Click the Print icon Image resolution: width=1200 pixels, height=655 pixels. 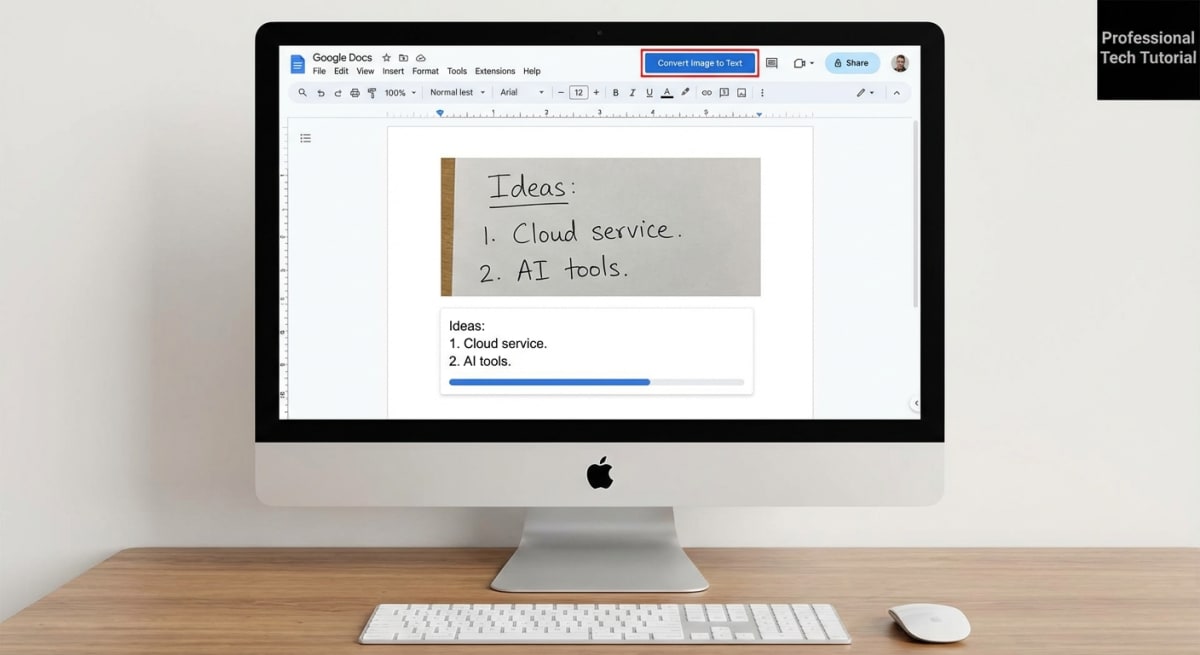pos(355,92)
